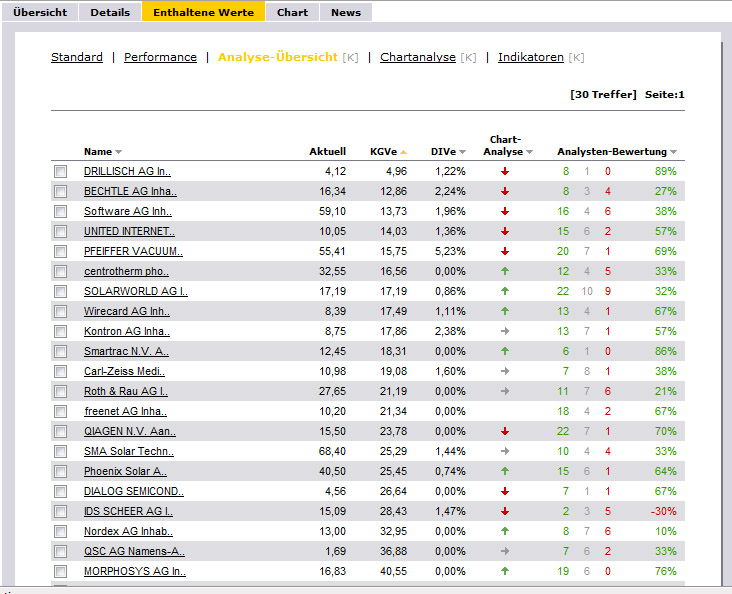Open the DIALOG SEMICOND.. link
732x594 pixels.
point(134,491)
